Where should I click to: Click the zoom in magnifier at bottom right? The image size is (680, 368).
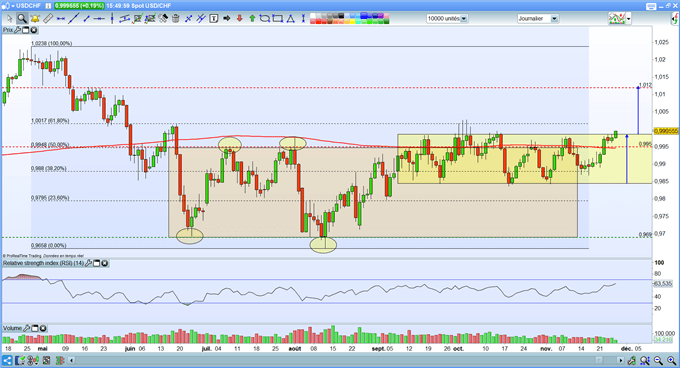[x=671, y=360]
